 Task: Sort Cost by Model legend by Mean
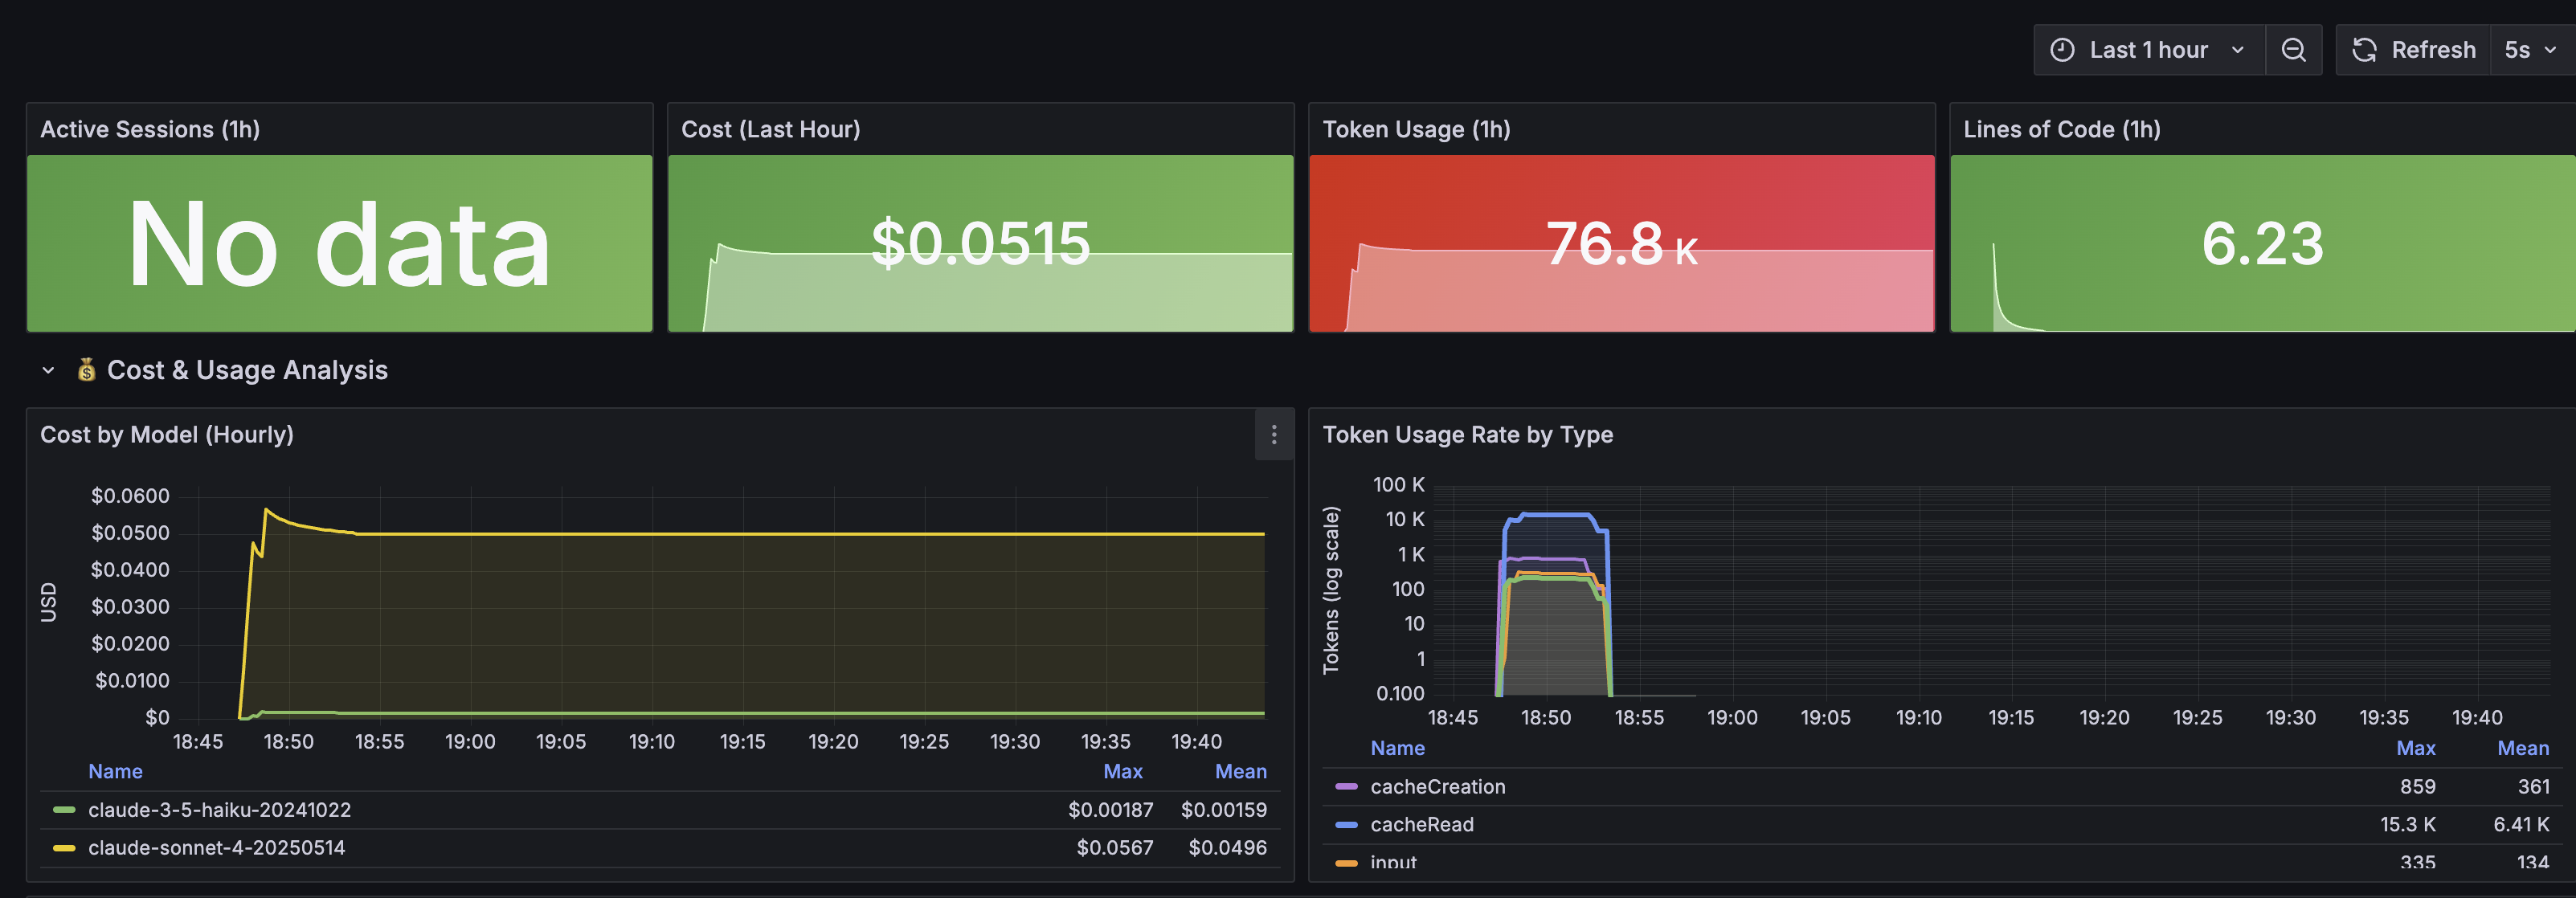(x=1240, y=772)
